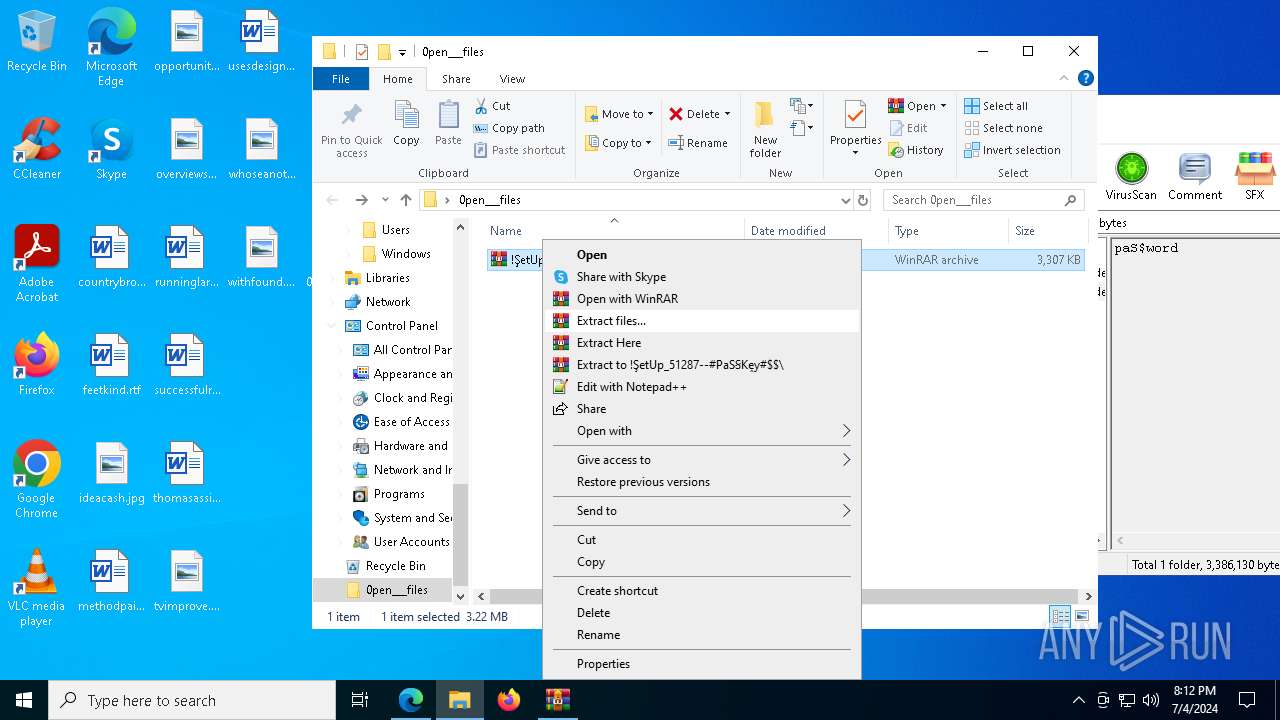Click Copy path in Clipboard group
Image resolution: width=1280 pixels, height=720 pixels.
pyautogui.click(x=509, y=128)
